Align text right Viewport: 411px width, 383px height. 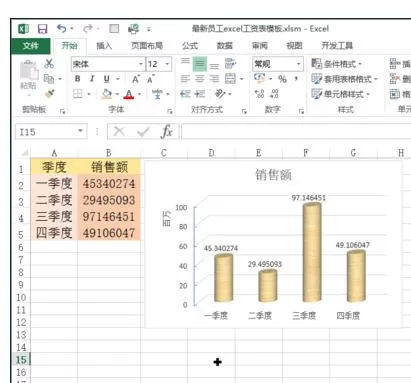point(214,79)
